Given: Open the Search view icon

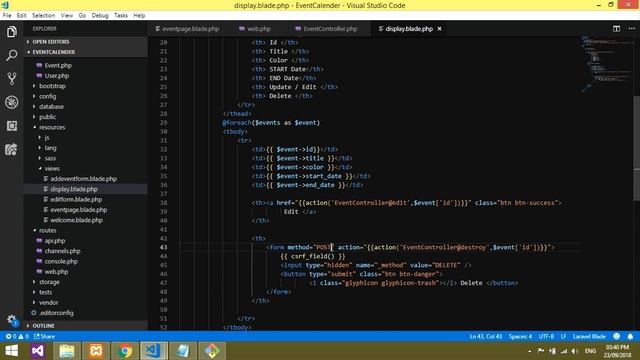Looking at the screenshot, I should point(11,55).
